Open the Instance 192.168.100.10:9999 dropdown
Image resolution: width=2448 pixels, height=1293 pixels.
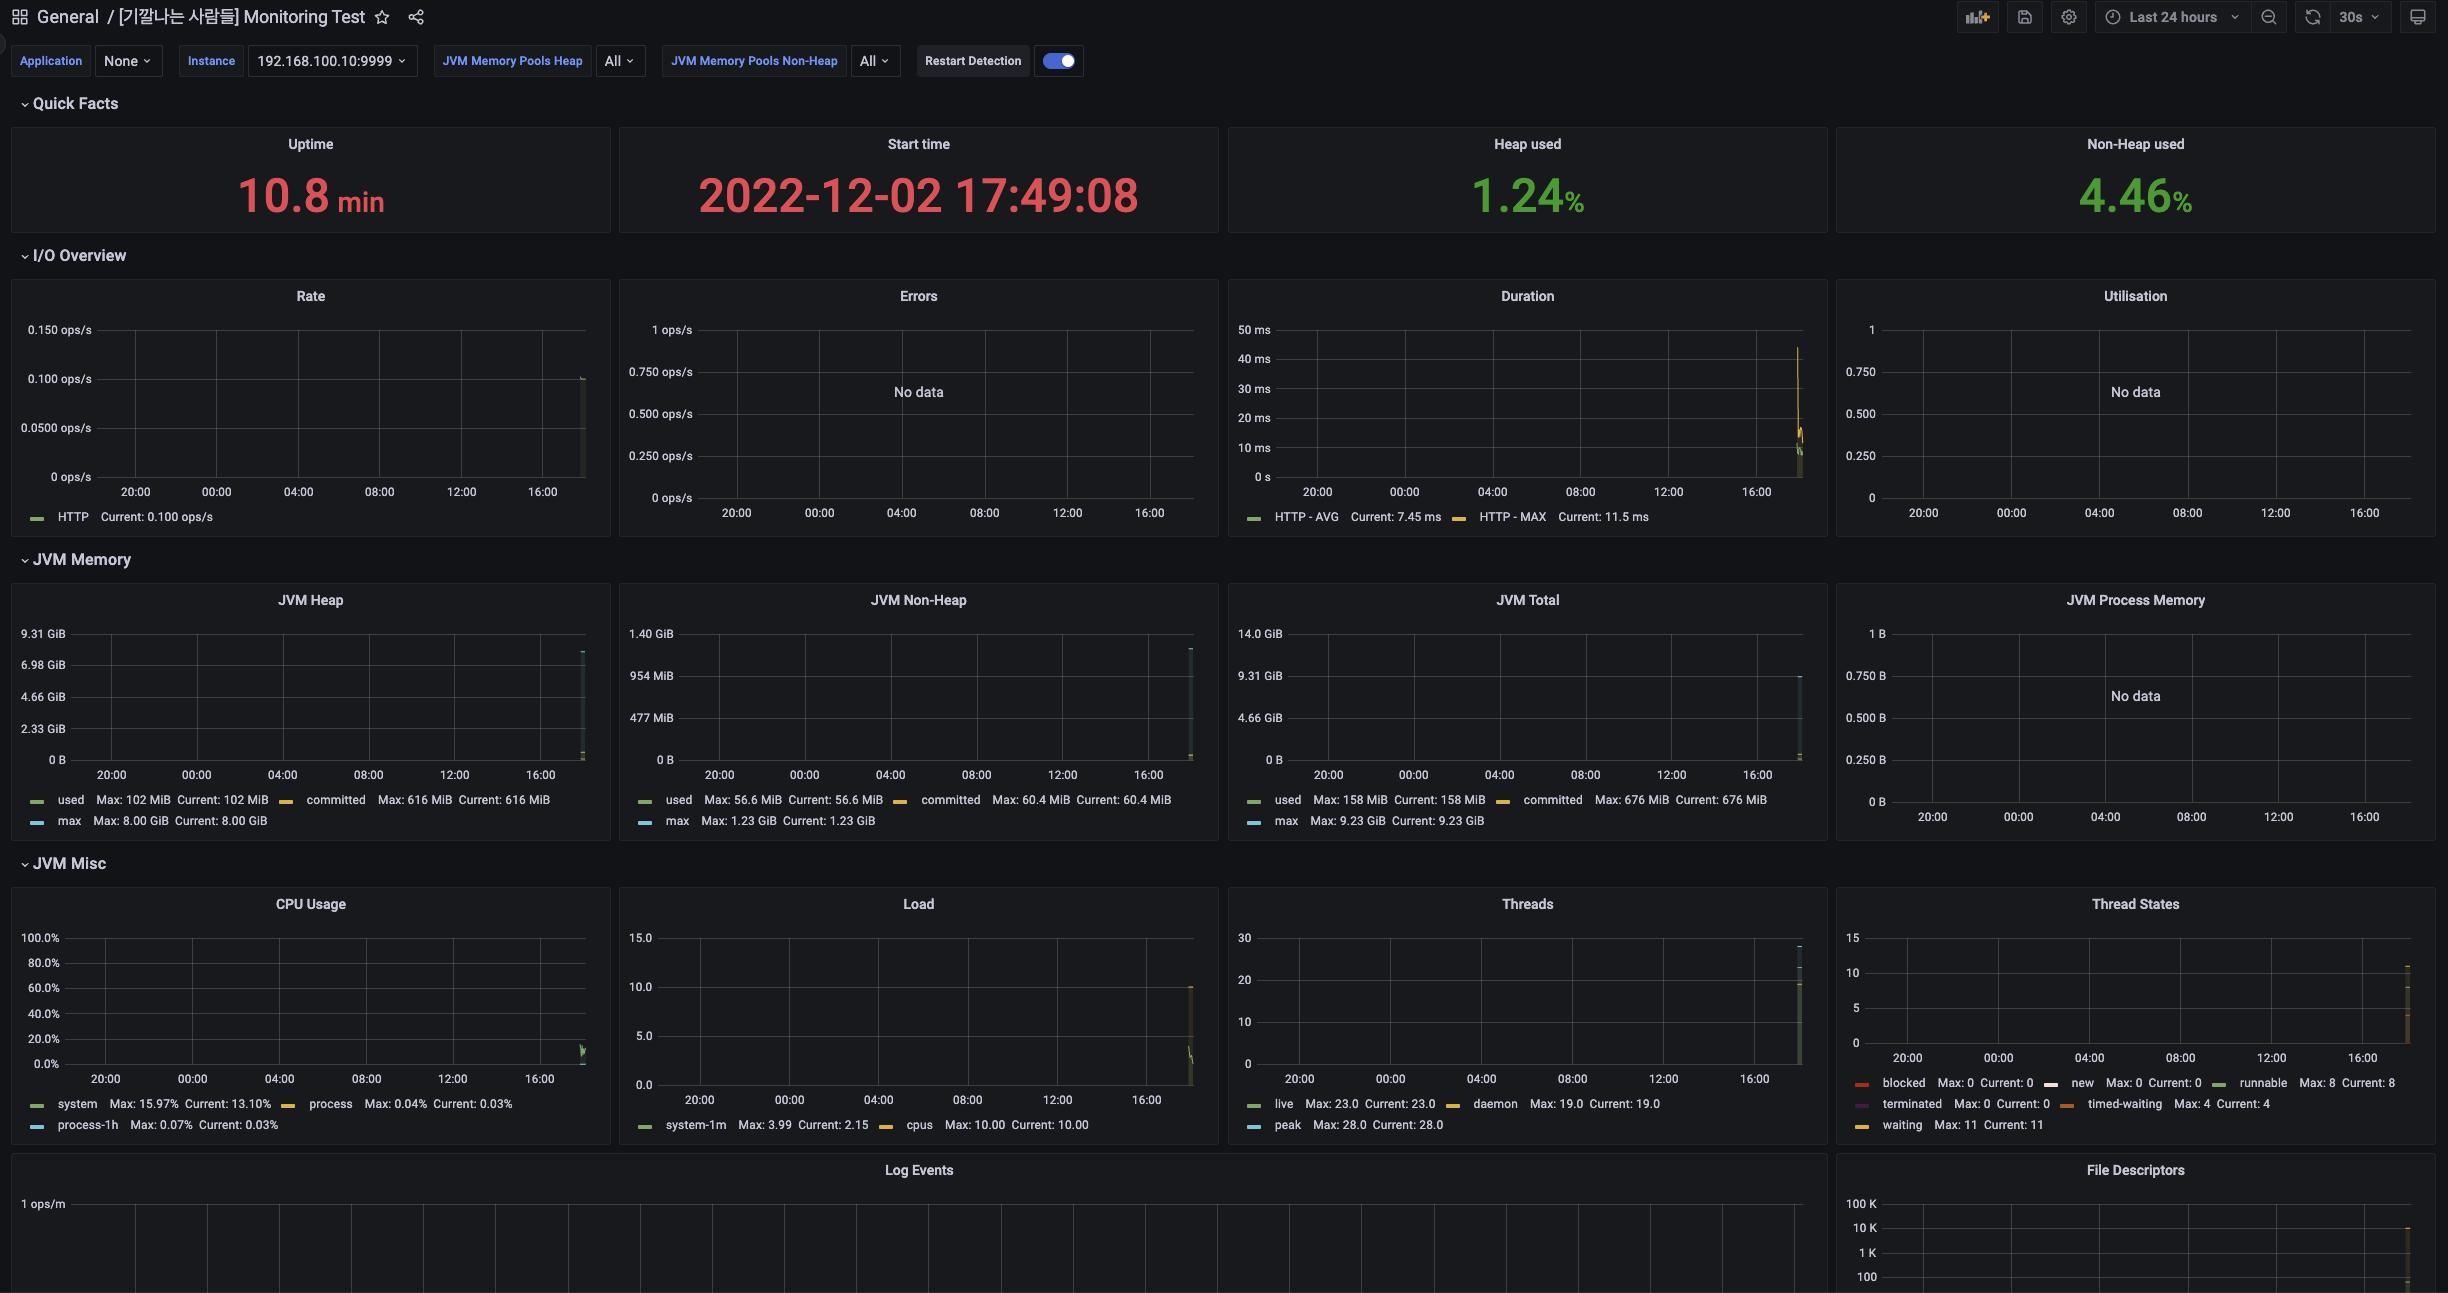331,61
